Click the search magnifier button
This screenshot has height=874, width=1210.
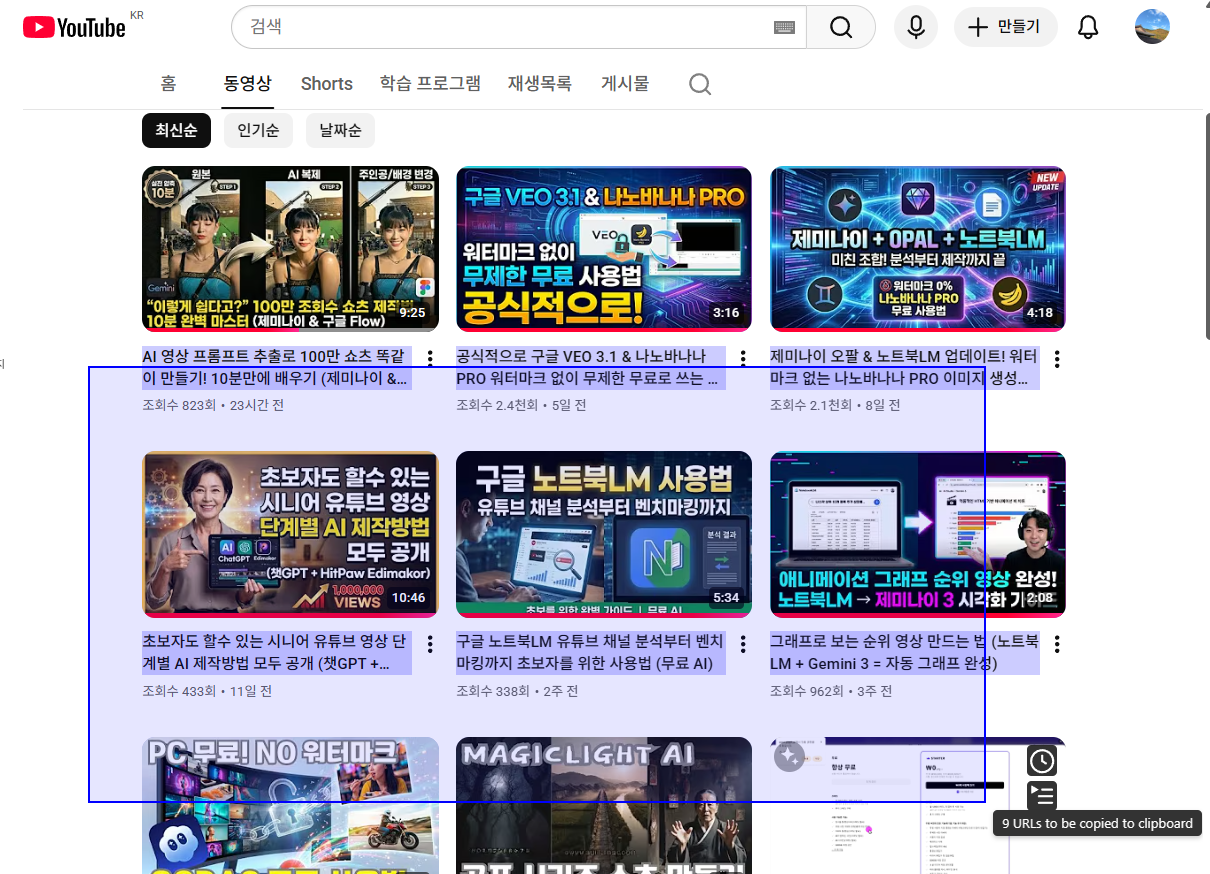(841, 27)
